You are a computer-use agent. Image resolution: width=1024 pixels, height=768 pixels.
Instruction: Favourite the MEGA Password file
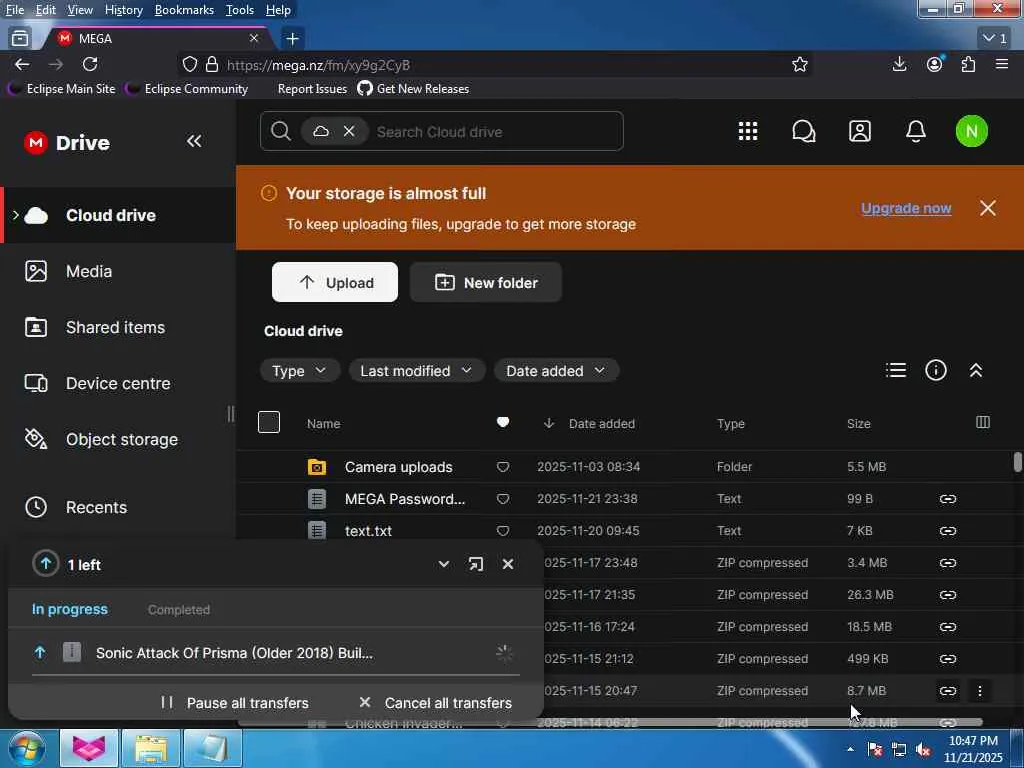coord(502,499)
